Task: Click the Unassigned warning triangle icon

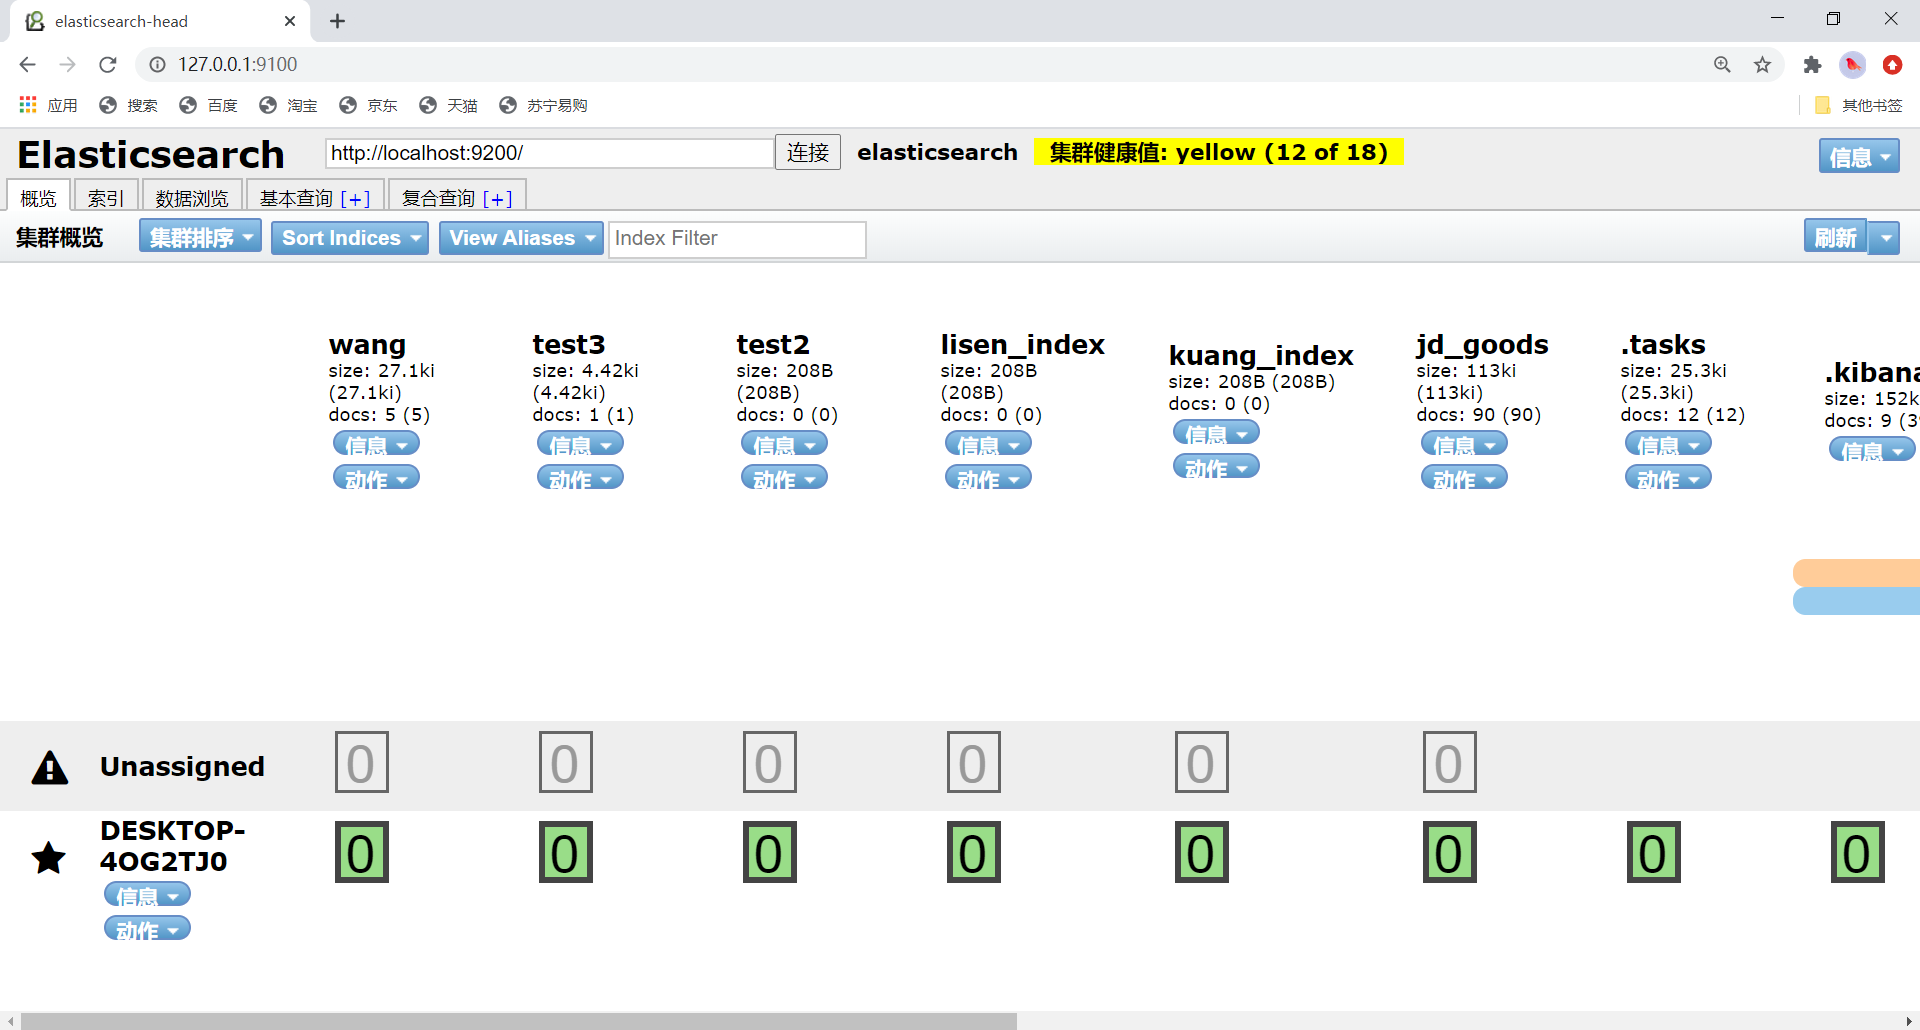Action: pos(50,767)
